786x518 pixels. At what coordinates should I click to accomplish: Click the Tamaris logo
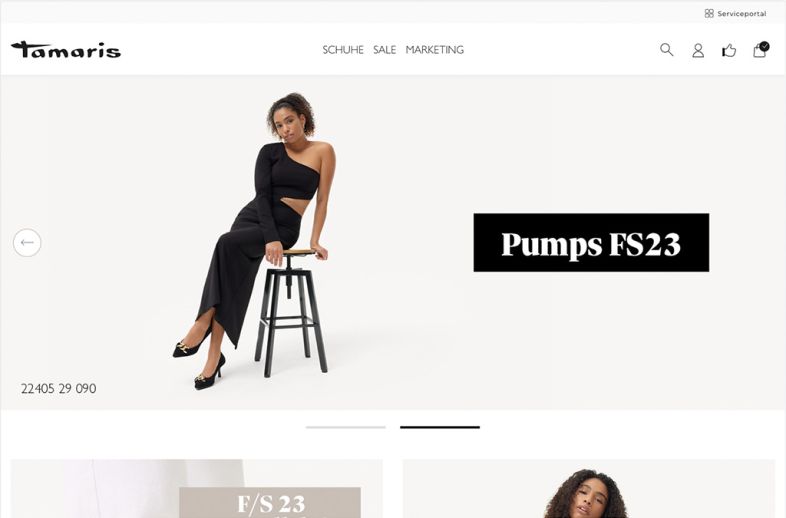point(66,50)
